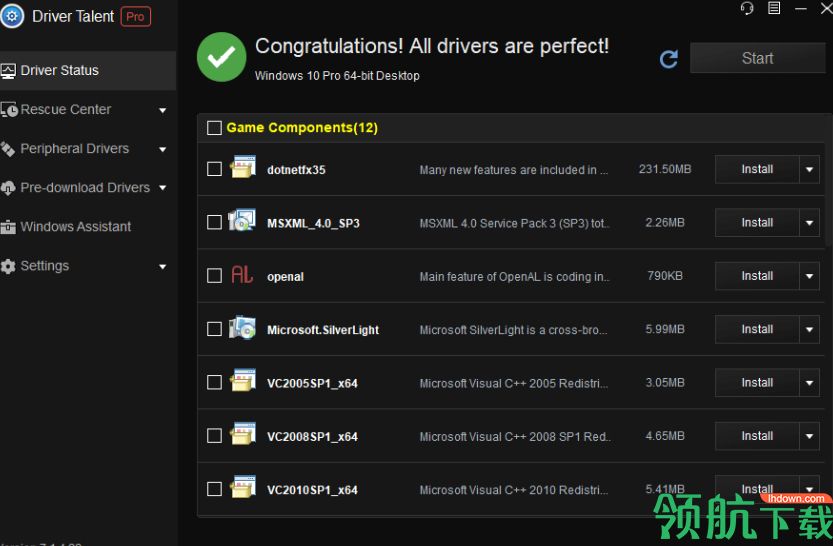Enable the VC2005SP1_x64 checkbox
The height and width of the screenshot is (546, 833).
(214, 382)
